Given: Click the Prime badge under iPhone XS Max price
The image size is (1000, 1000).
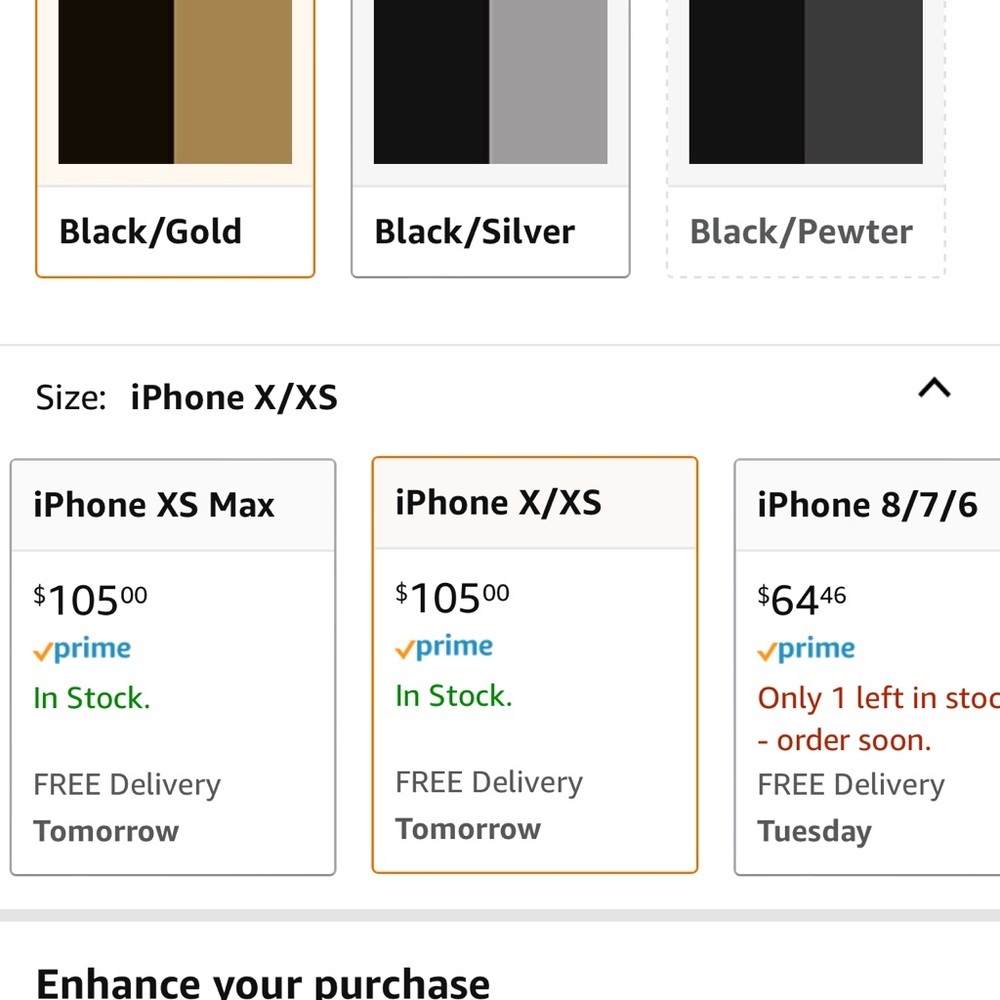Looking at the screenshot, I should click(x=82, y=649).
